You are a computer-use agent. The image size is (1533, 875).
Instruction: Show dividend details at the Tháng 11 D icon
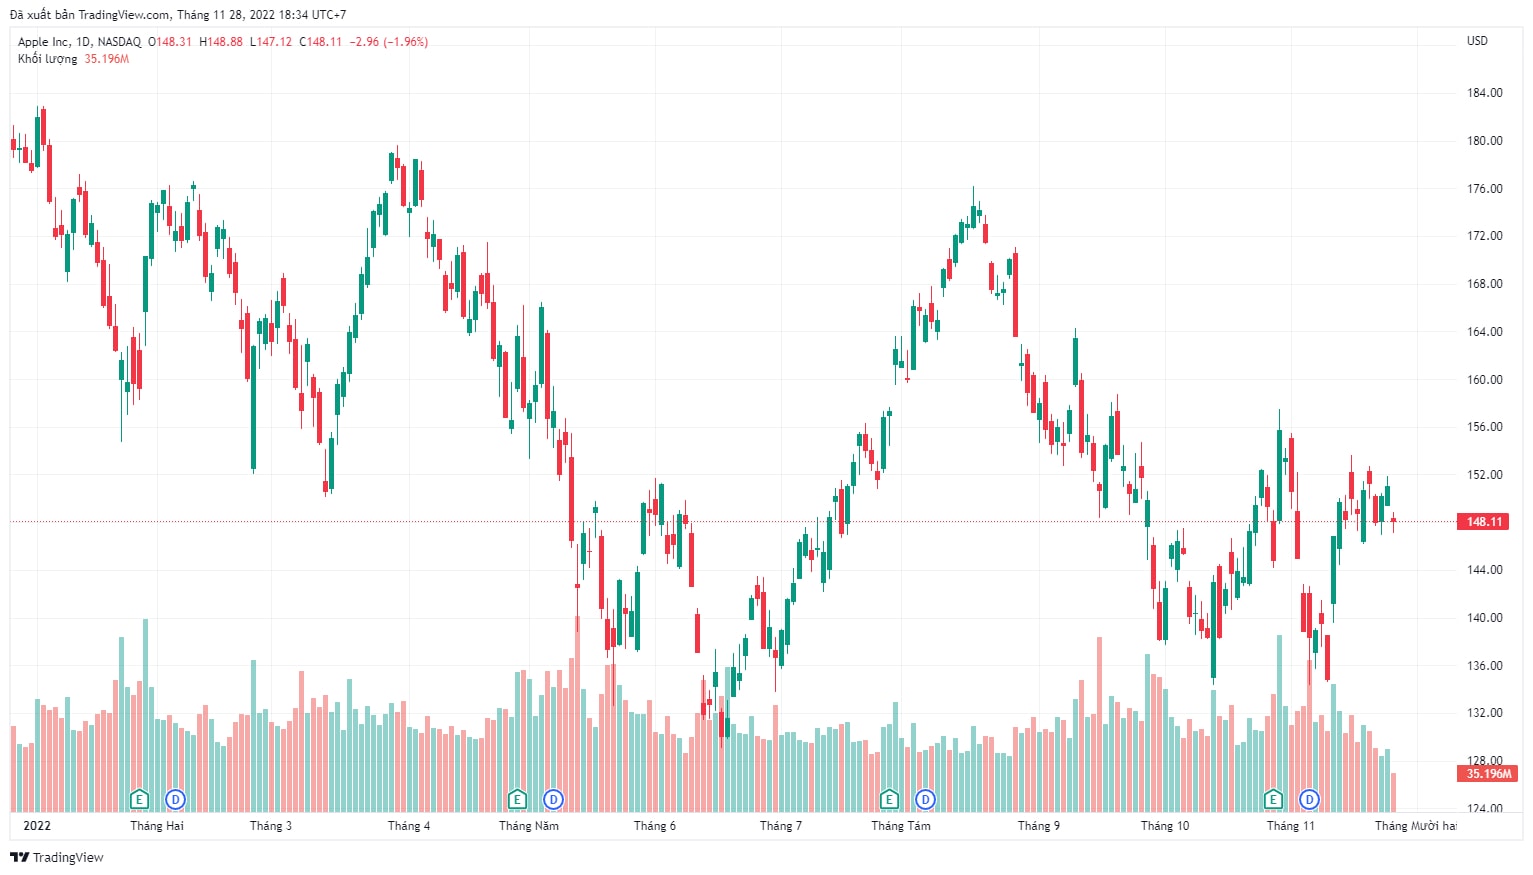click(x=1309, y=799)
